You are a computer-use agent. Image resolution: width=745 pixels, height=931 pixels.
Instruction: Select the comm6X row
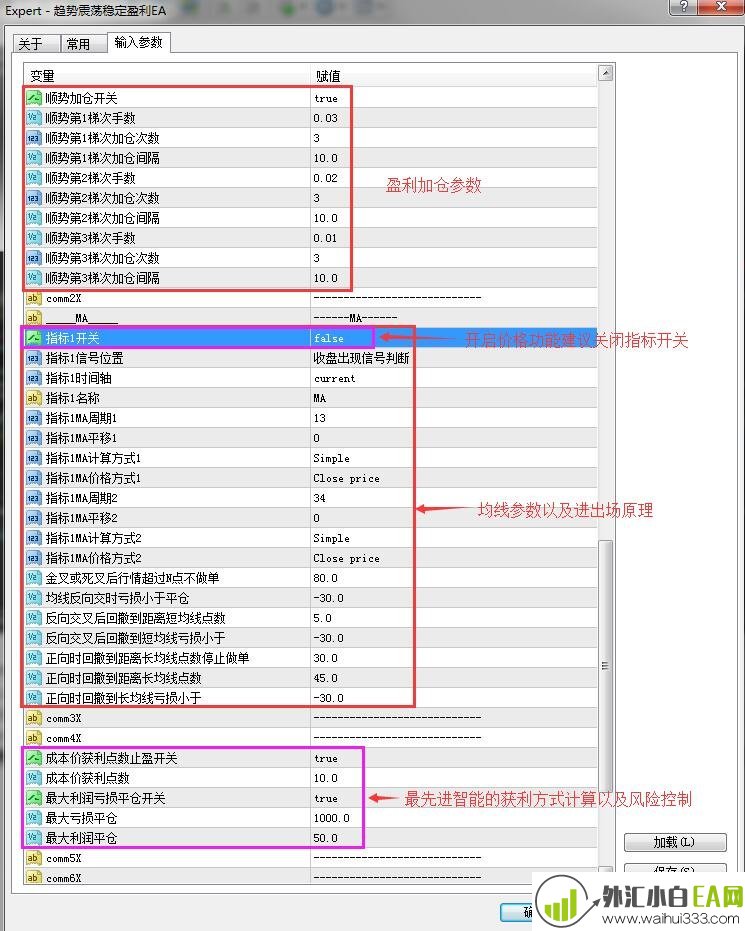[x=310, y=878]
